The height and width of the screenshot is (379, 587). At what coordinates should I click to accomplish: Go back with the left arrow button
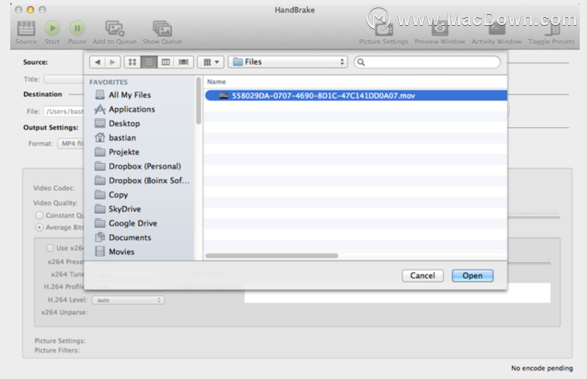click(x=97, y=62)
